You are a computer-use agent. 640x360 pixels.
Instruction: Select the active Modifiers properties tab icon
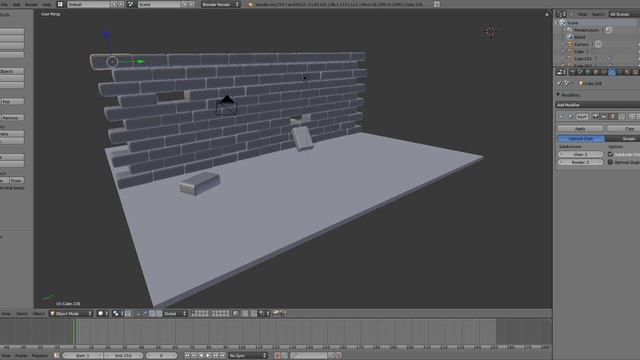pyautogui.click(x=612, y=72)
